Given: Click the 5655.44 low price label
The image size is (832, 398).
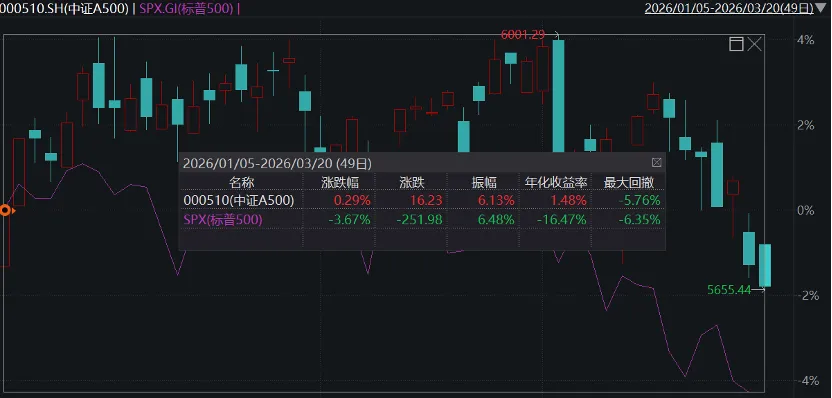Looking at the screenshot, I should point(729,289).
